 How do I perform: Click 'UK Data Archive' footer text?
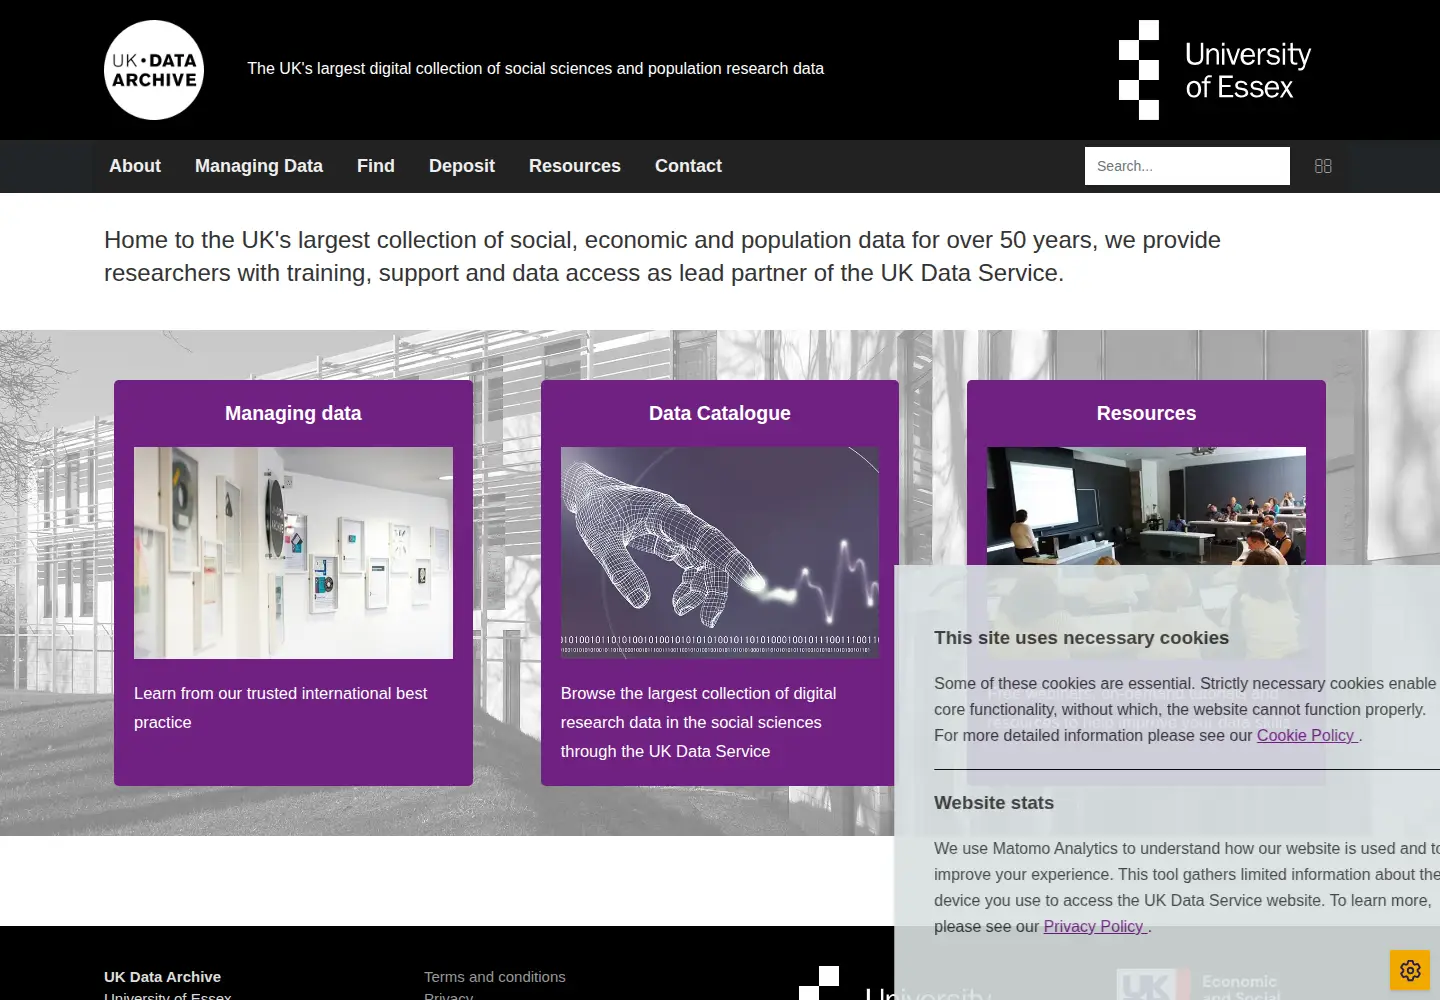tap(163, 977)
